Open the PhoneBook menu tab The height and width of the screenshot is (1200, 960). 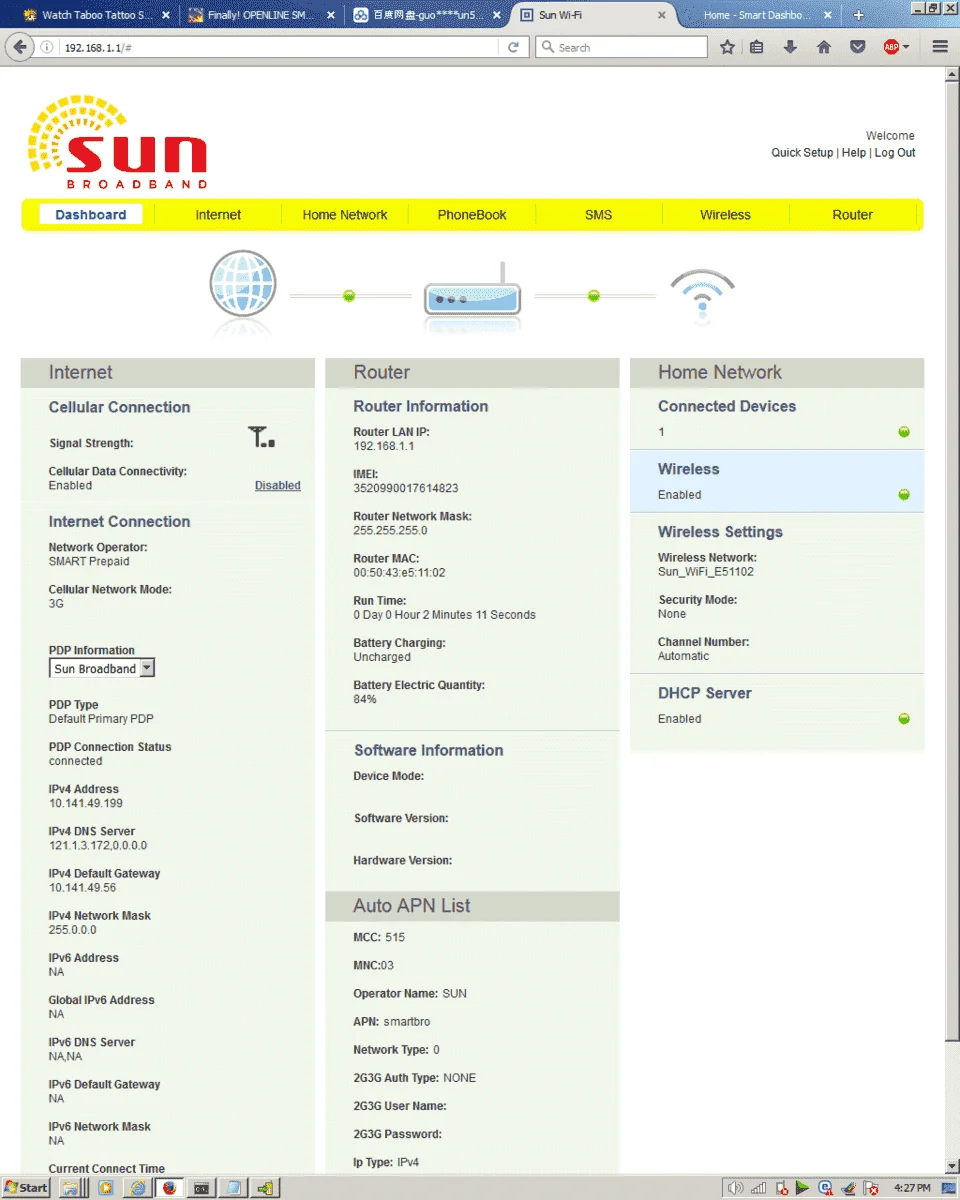(x=472, y=214)
